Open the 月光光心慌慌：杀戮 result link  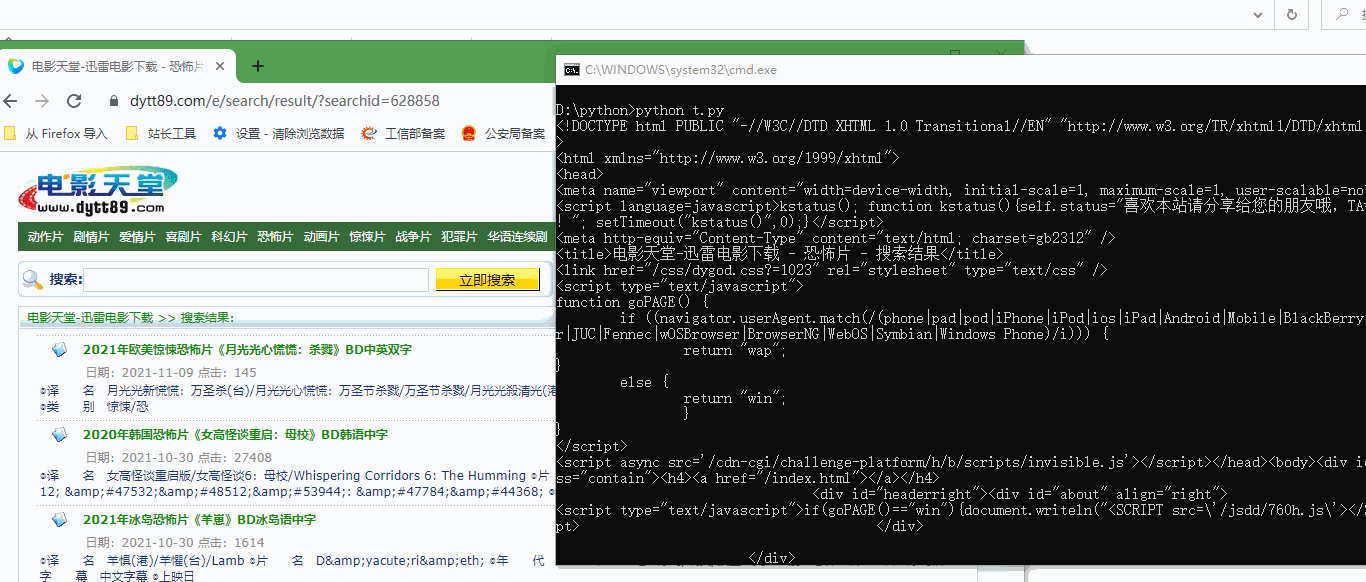pos(248,350)
